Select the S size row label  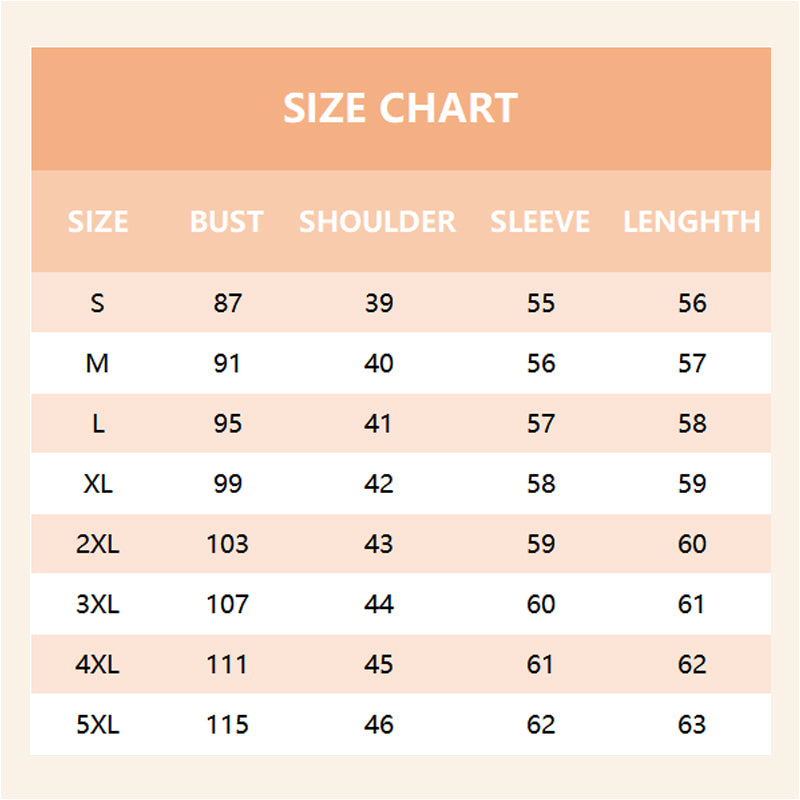(97, 303)
